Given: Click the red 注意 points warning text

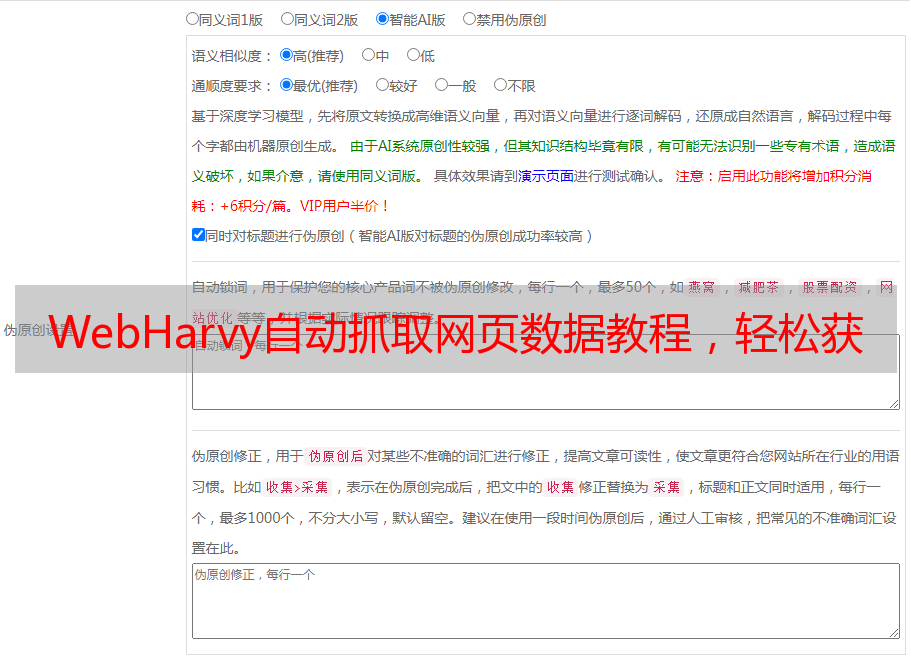Looking at the screenshot, I should point(532,191).
